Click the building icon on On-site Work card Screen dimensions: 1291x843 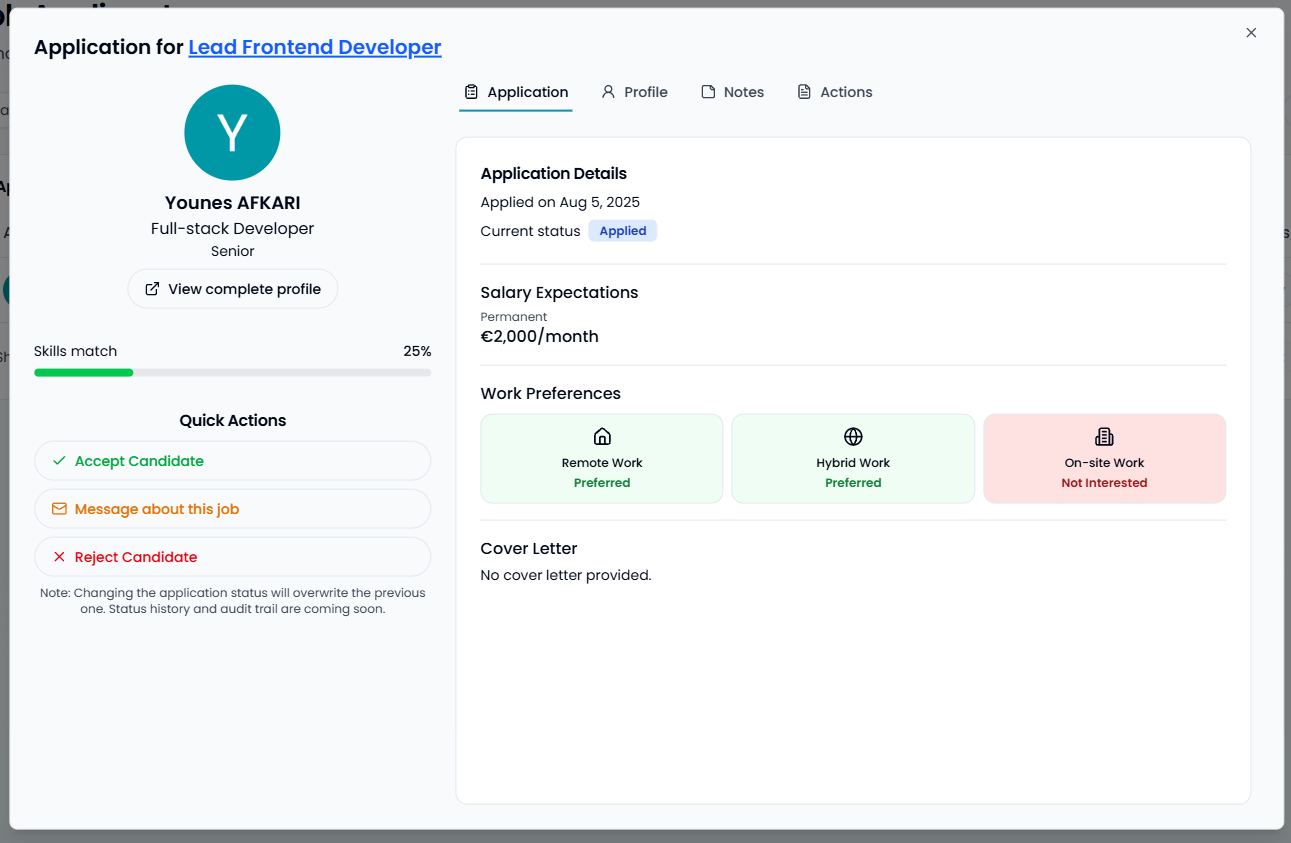pos(1104,436)
